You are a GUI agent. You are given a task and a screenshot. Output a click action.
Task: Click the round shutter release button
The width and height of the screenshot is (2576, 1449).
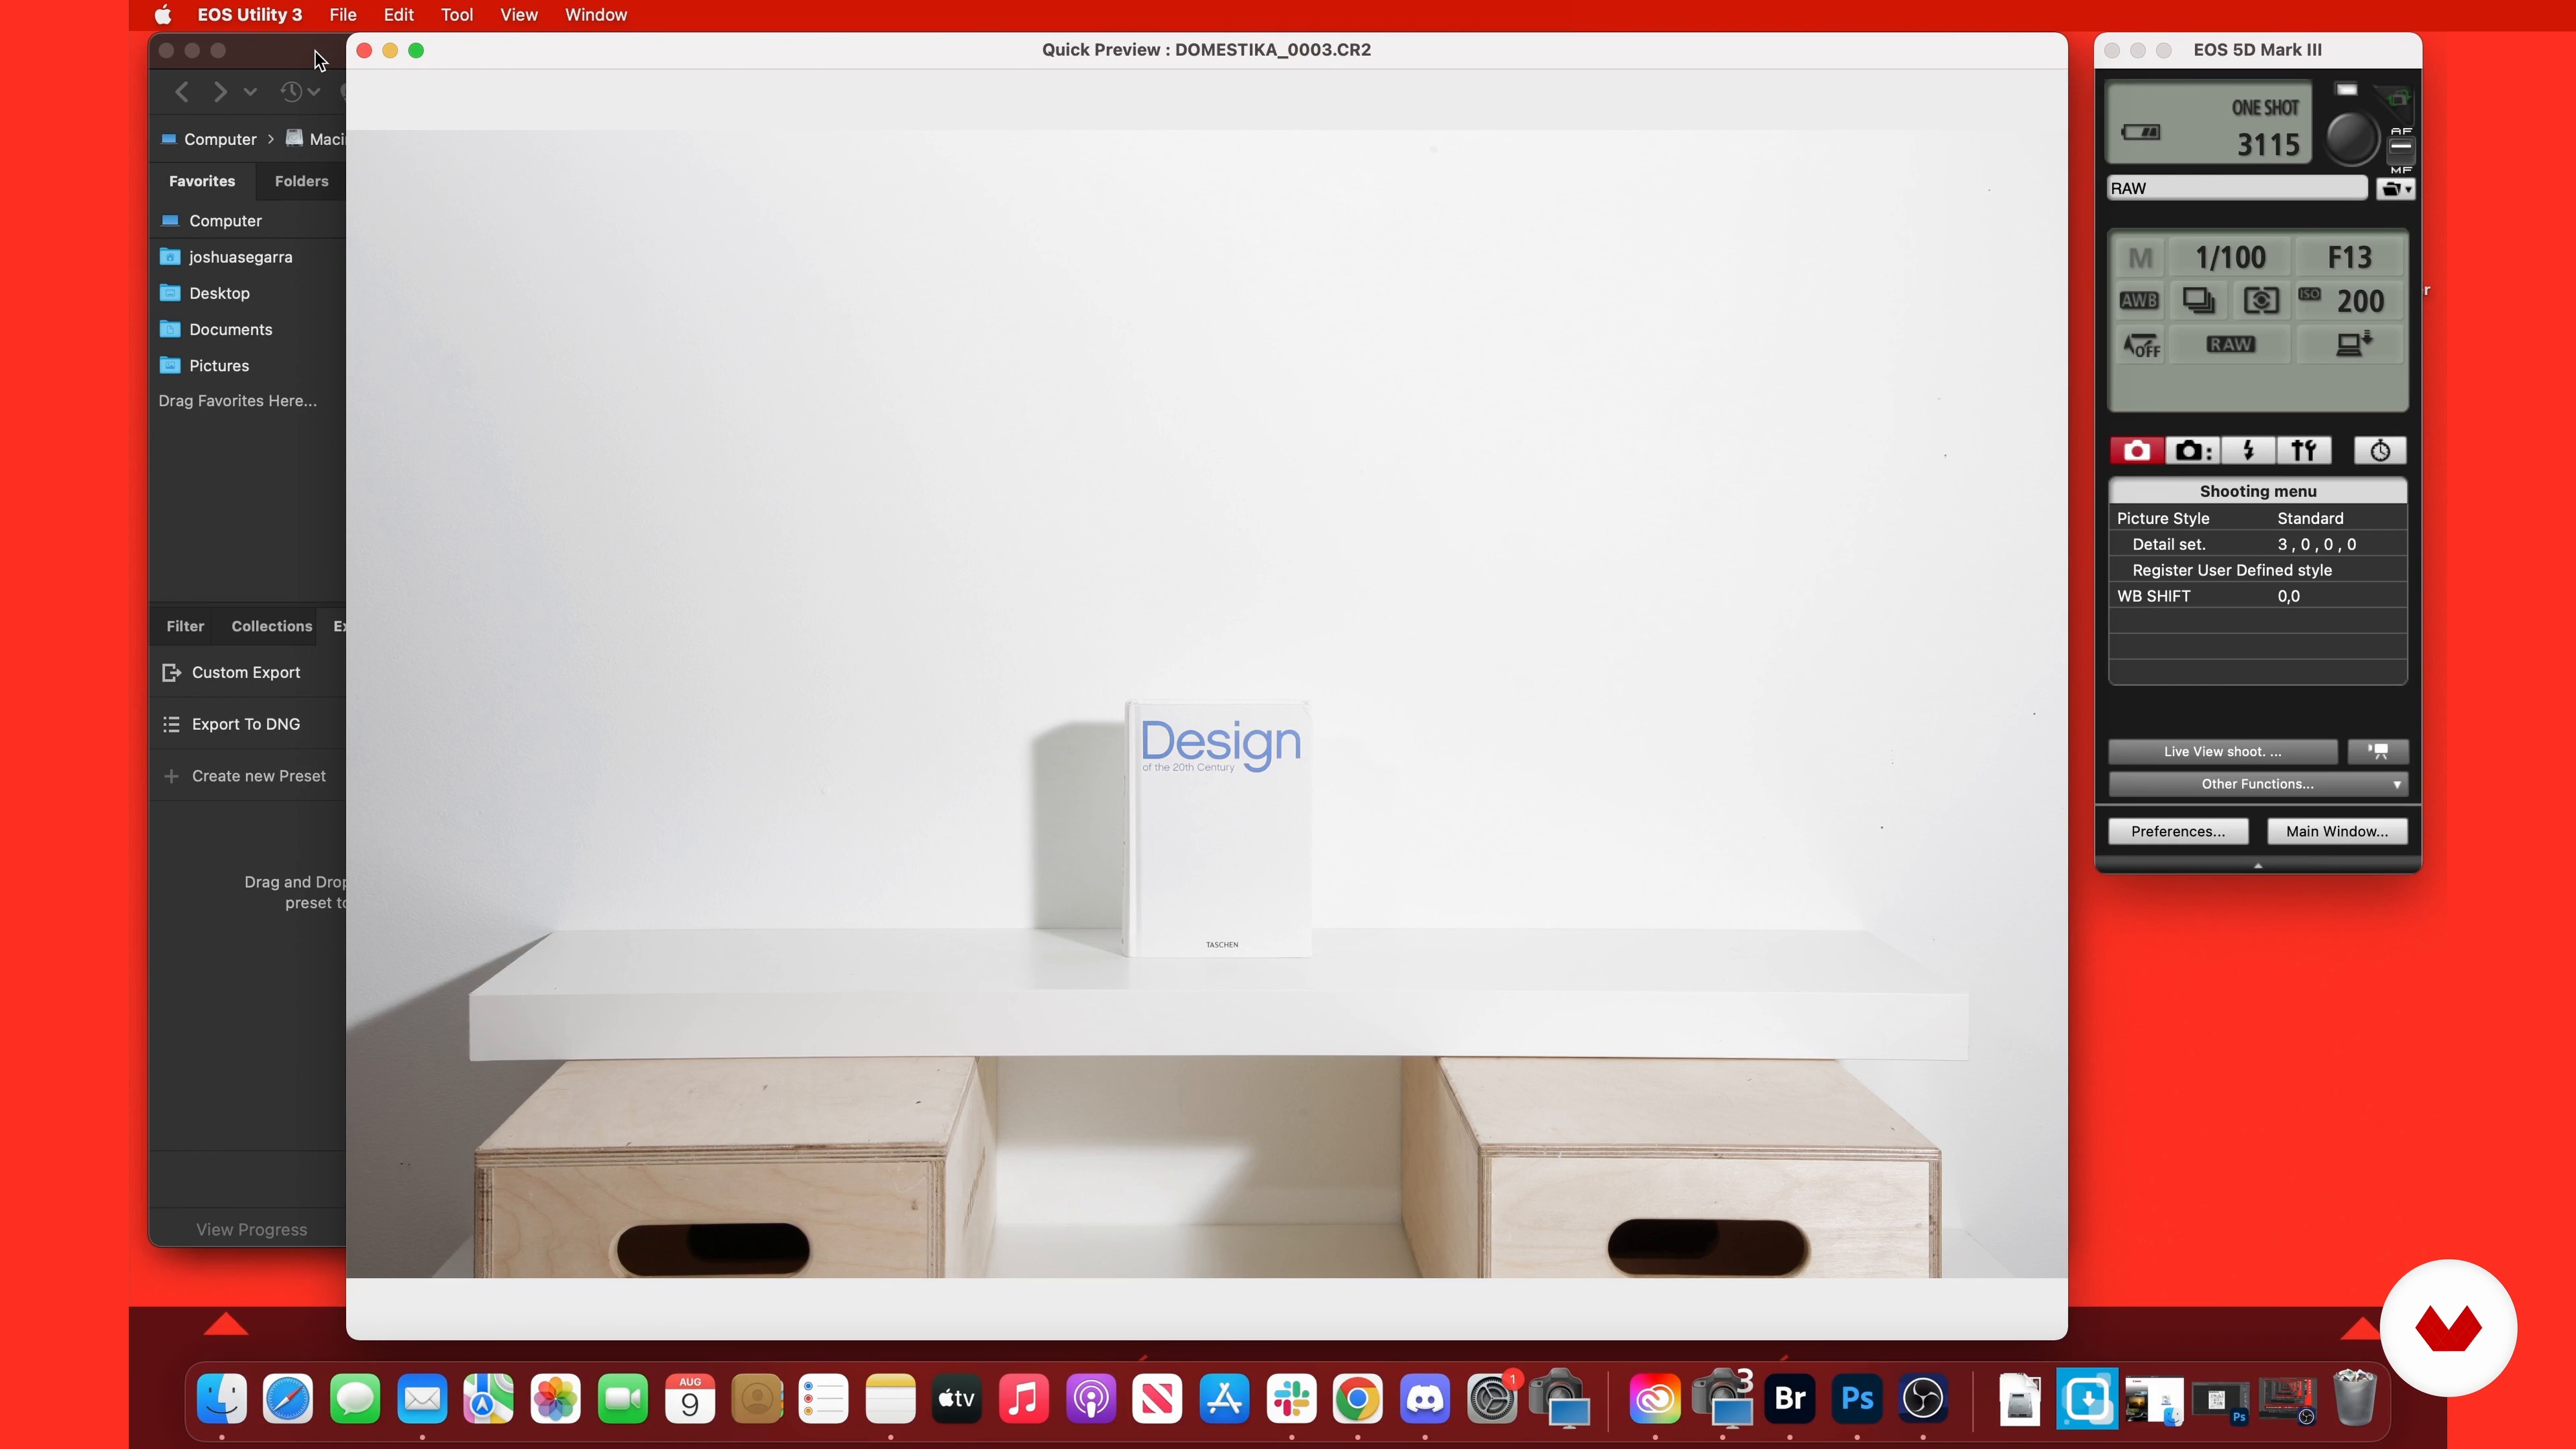point(2350,138)
